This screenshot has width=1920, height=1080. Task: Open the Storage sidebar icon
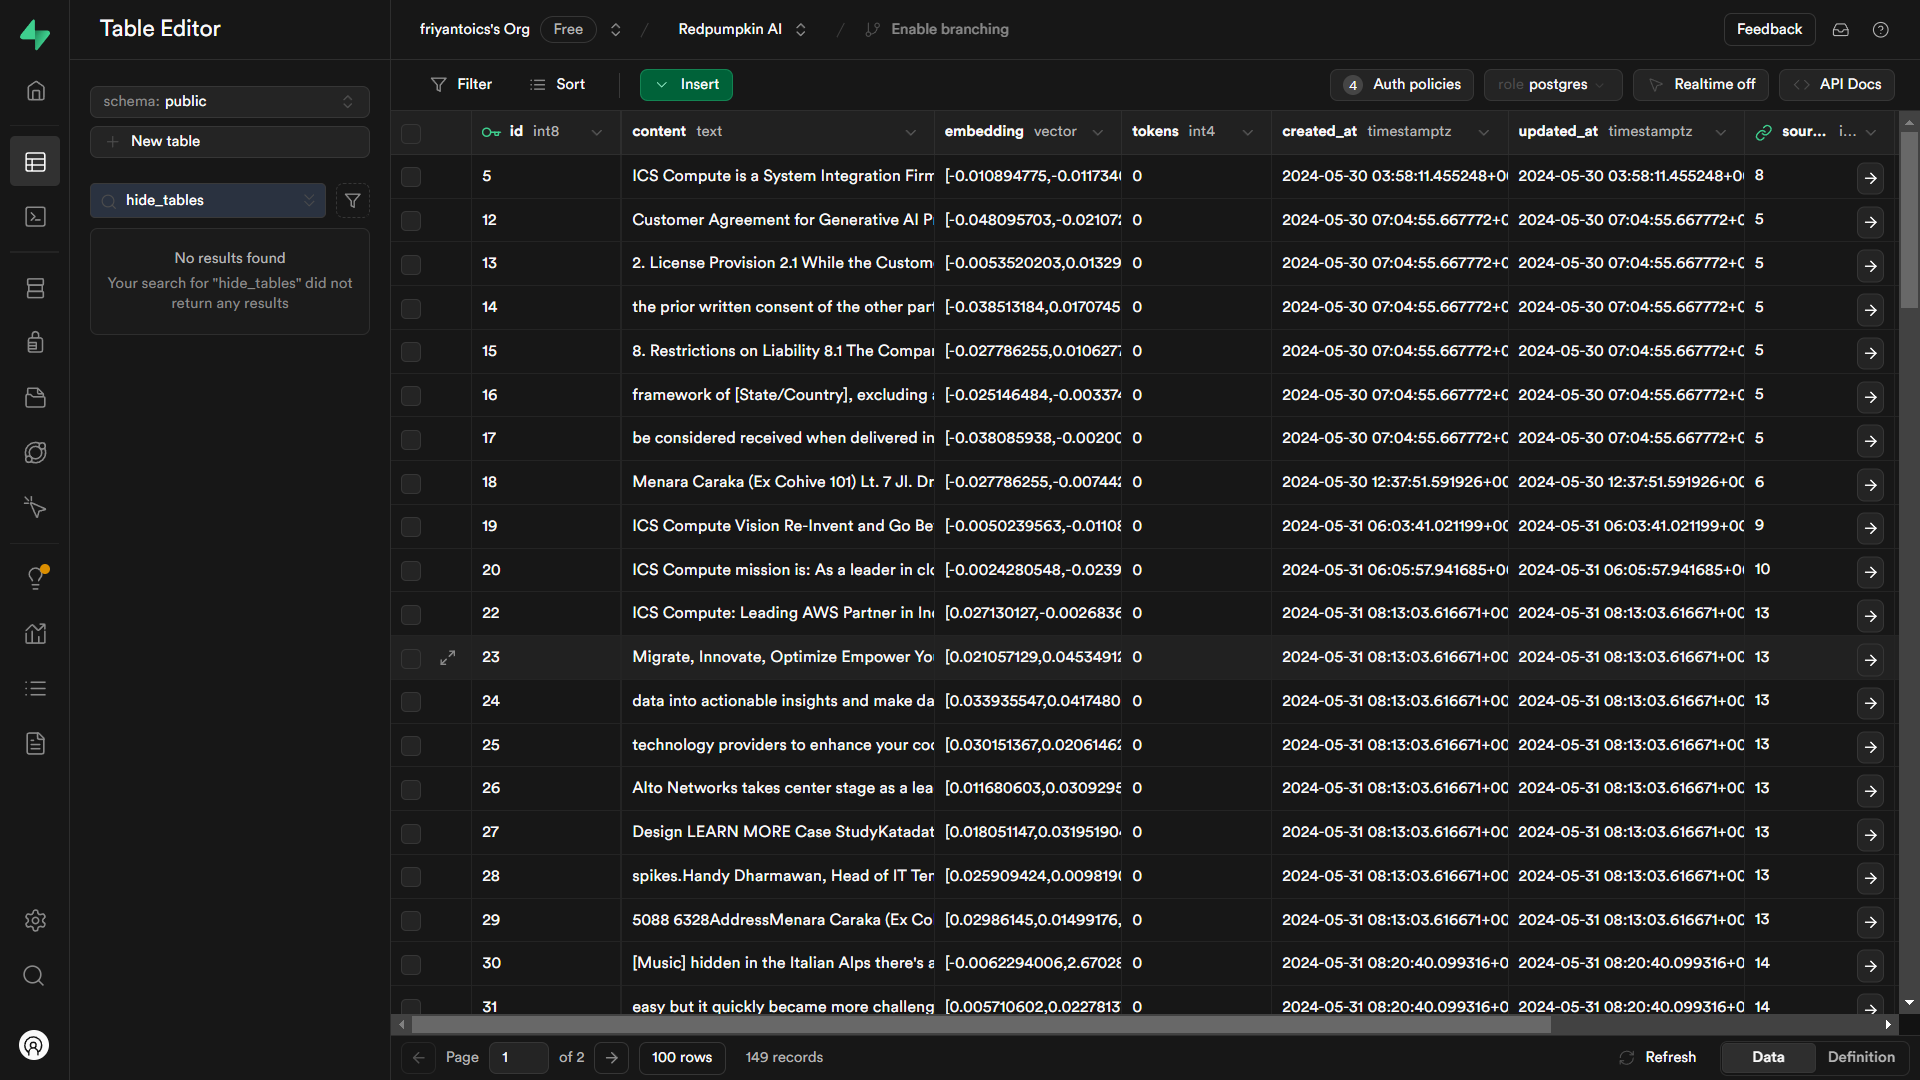(35, 398)
